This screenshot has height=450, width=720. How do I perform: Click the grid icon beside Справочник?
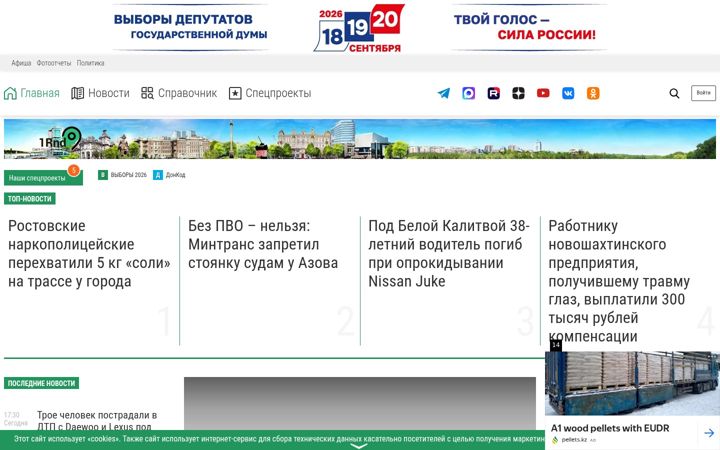point(147,93)
